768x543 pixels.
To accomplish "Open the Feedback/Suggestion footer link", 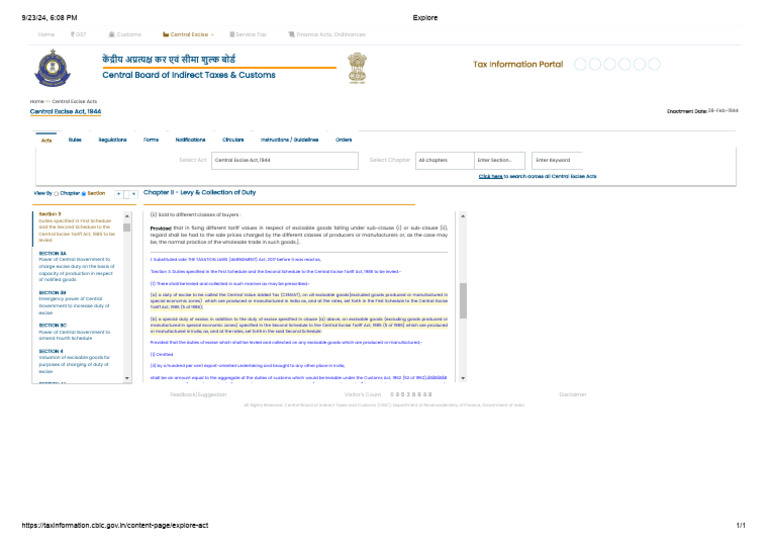I will pos(198,395).
